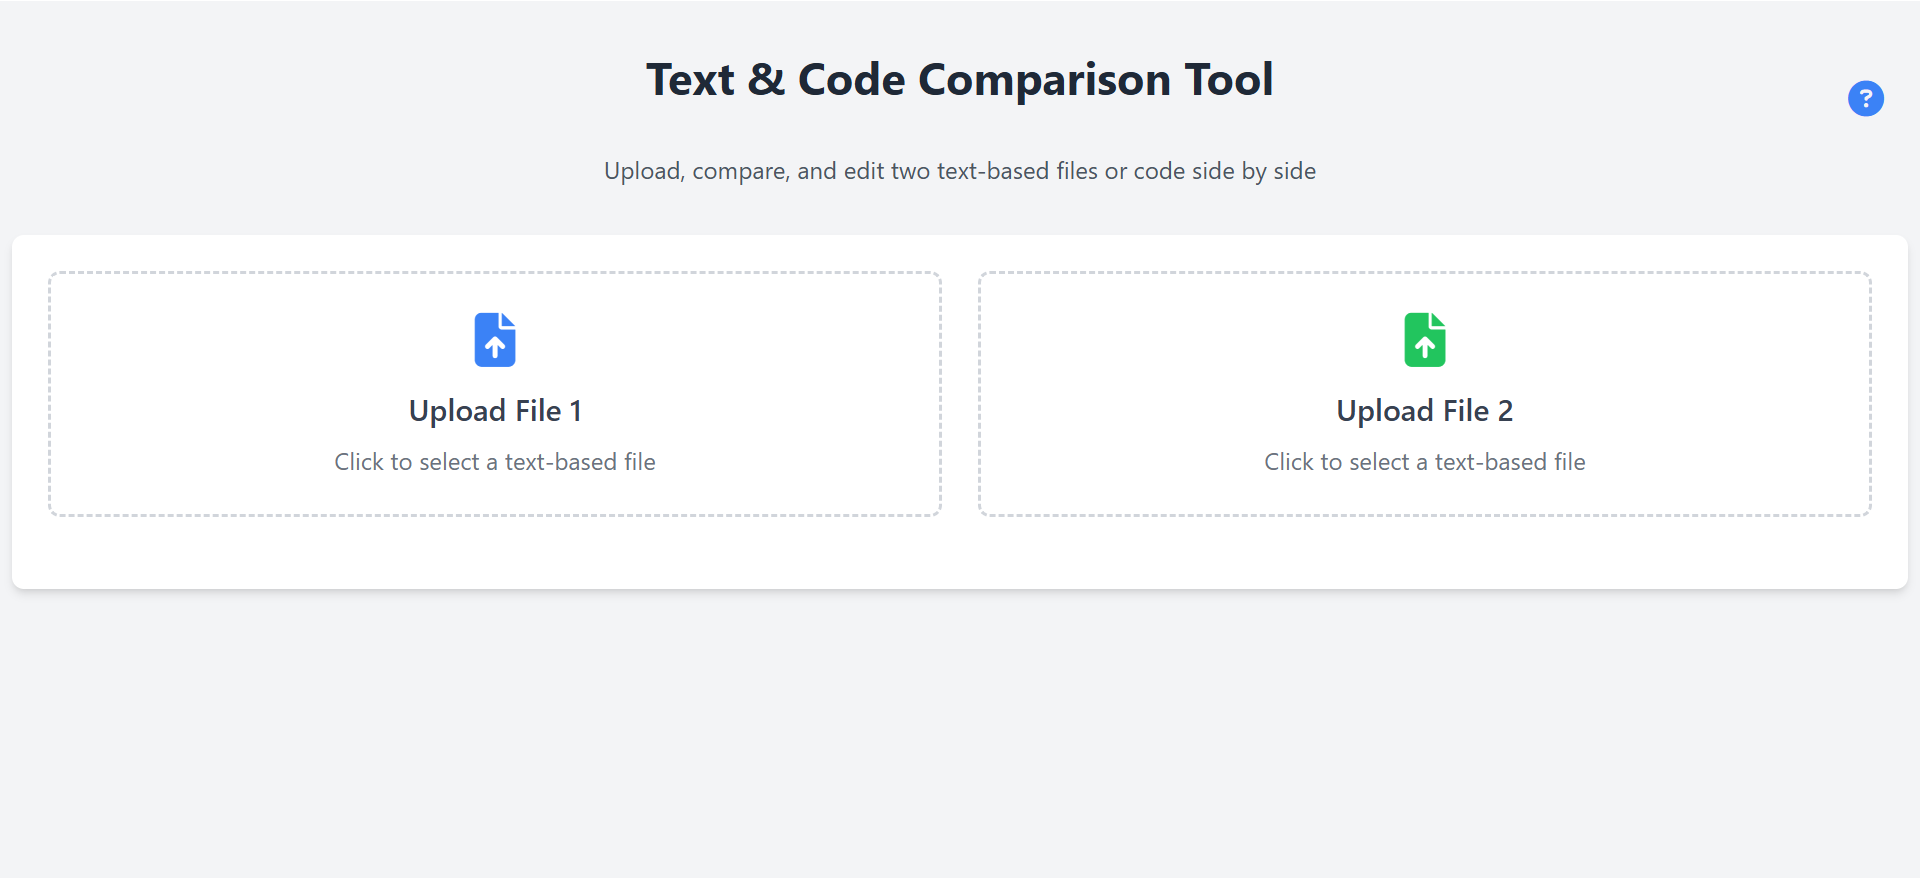1920x878 pixels.
Task: Click the subtitle describing side-by-side comparison
Action: click(960, 170)
